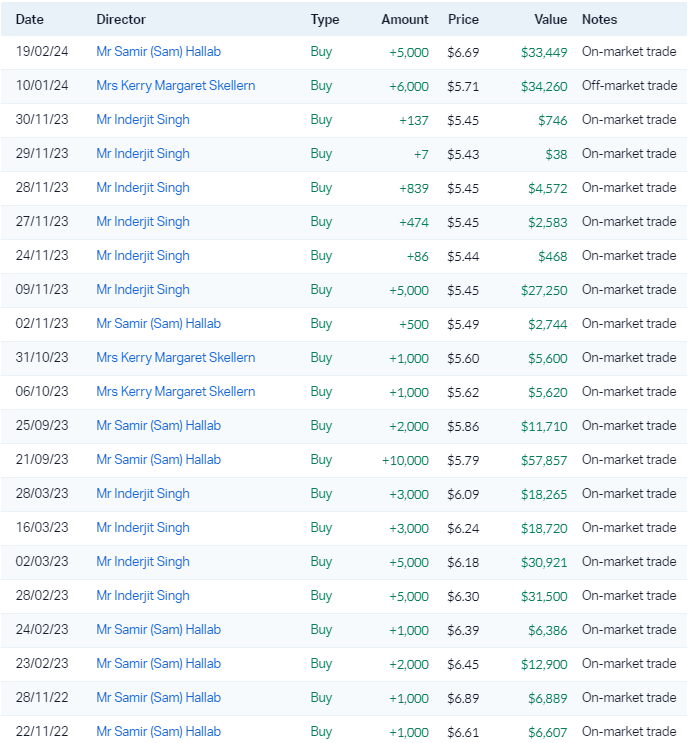Open Mr Inderjit Singh link dated 30/11/23
Screen dimensions: 699x743
(142, 120)
